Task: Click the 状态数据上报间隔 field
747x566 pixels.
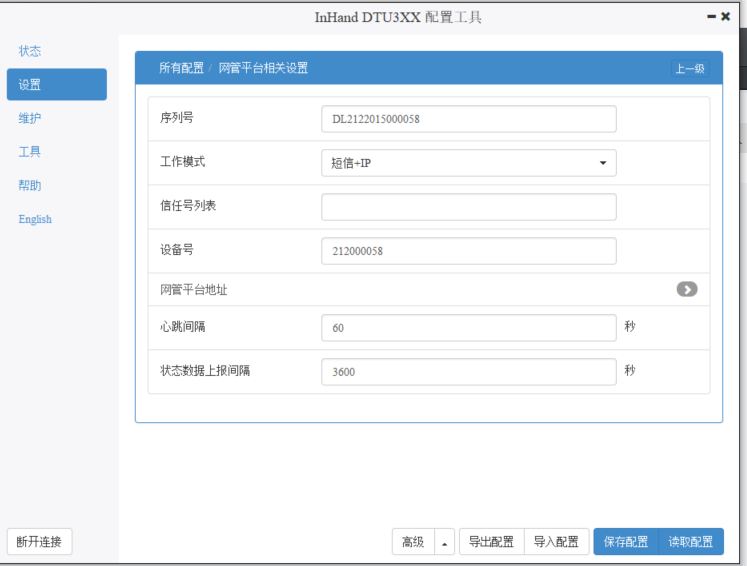Action: pos(468,372)
